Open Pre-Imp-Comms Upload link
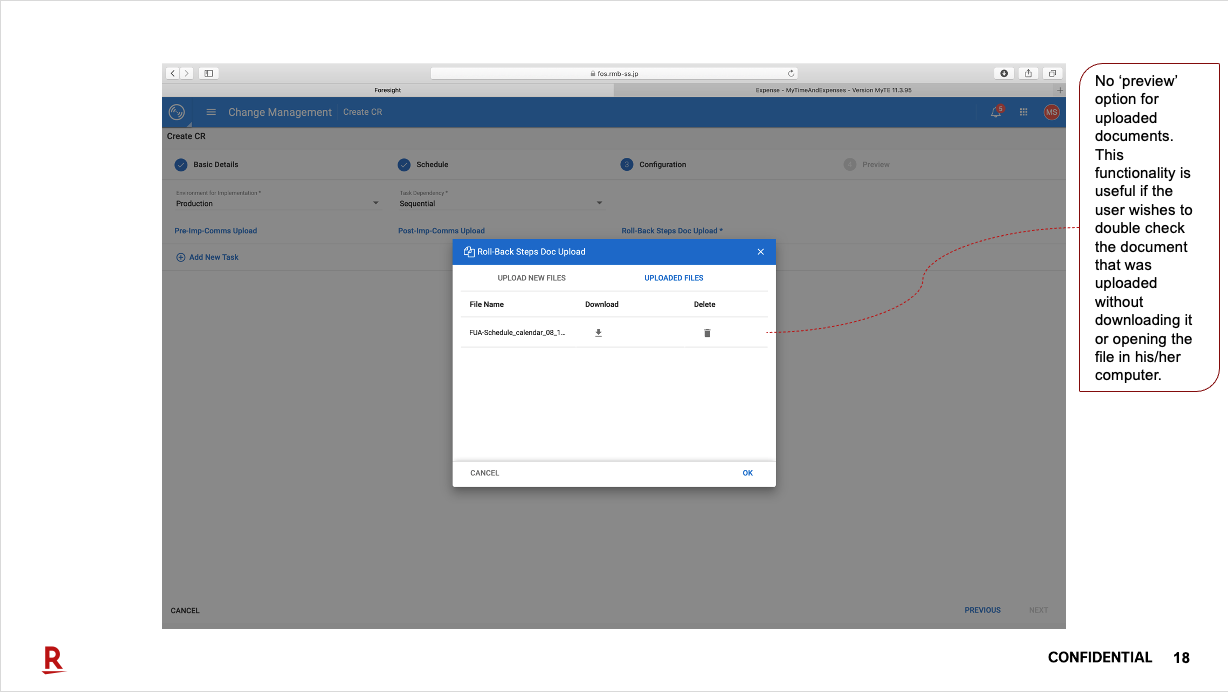Screen dimensions: 1228x692 (216, 231)
